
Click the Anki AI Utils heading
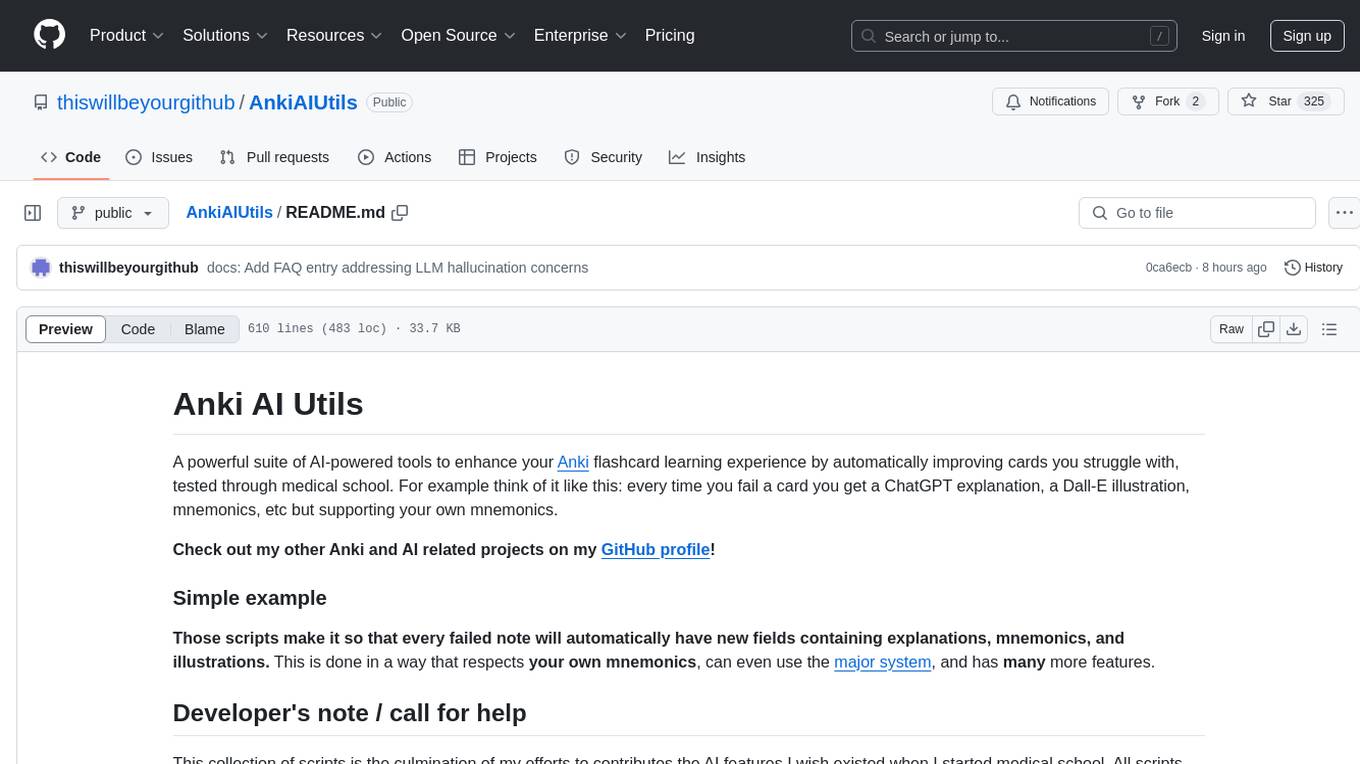tap(268, 404)
